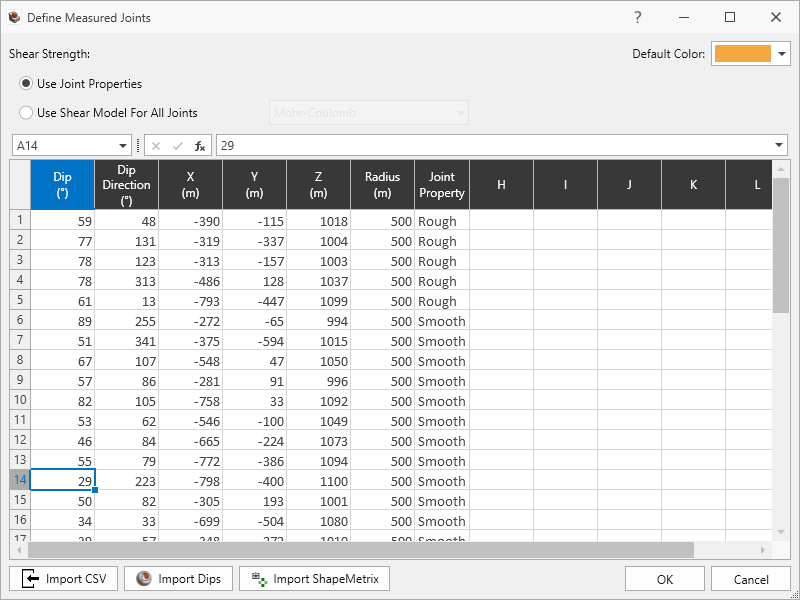Screen dimensions: 800x600
Task: Click the formula bar cancel X icon
Action: (x=156, y=146)
